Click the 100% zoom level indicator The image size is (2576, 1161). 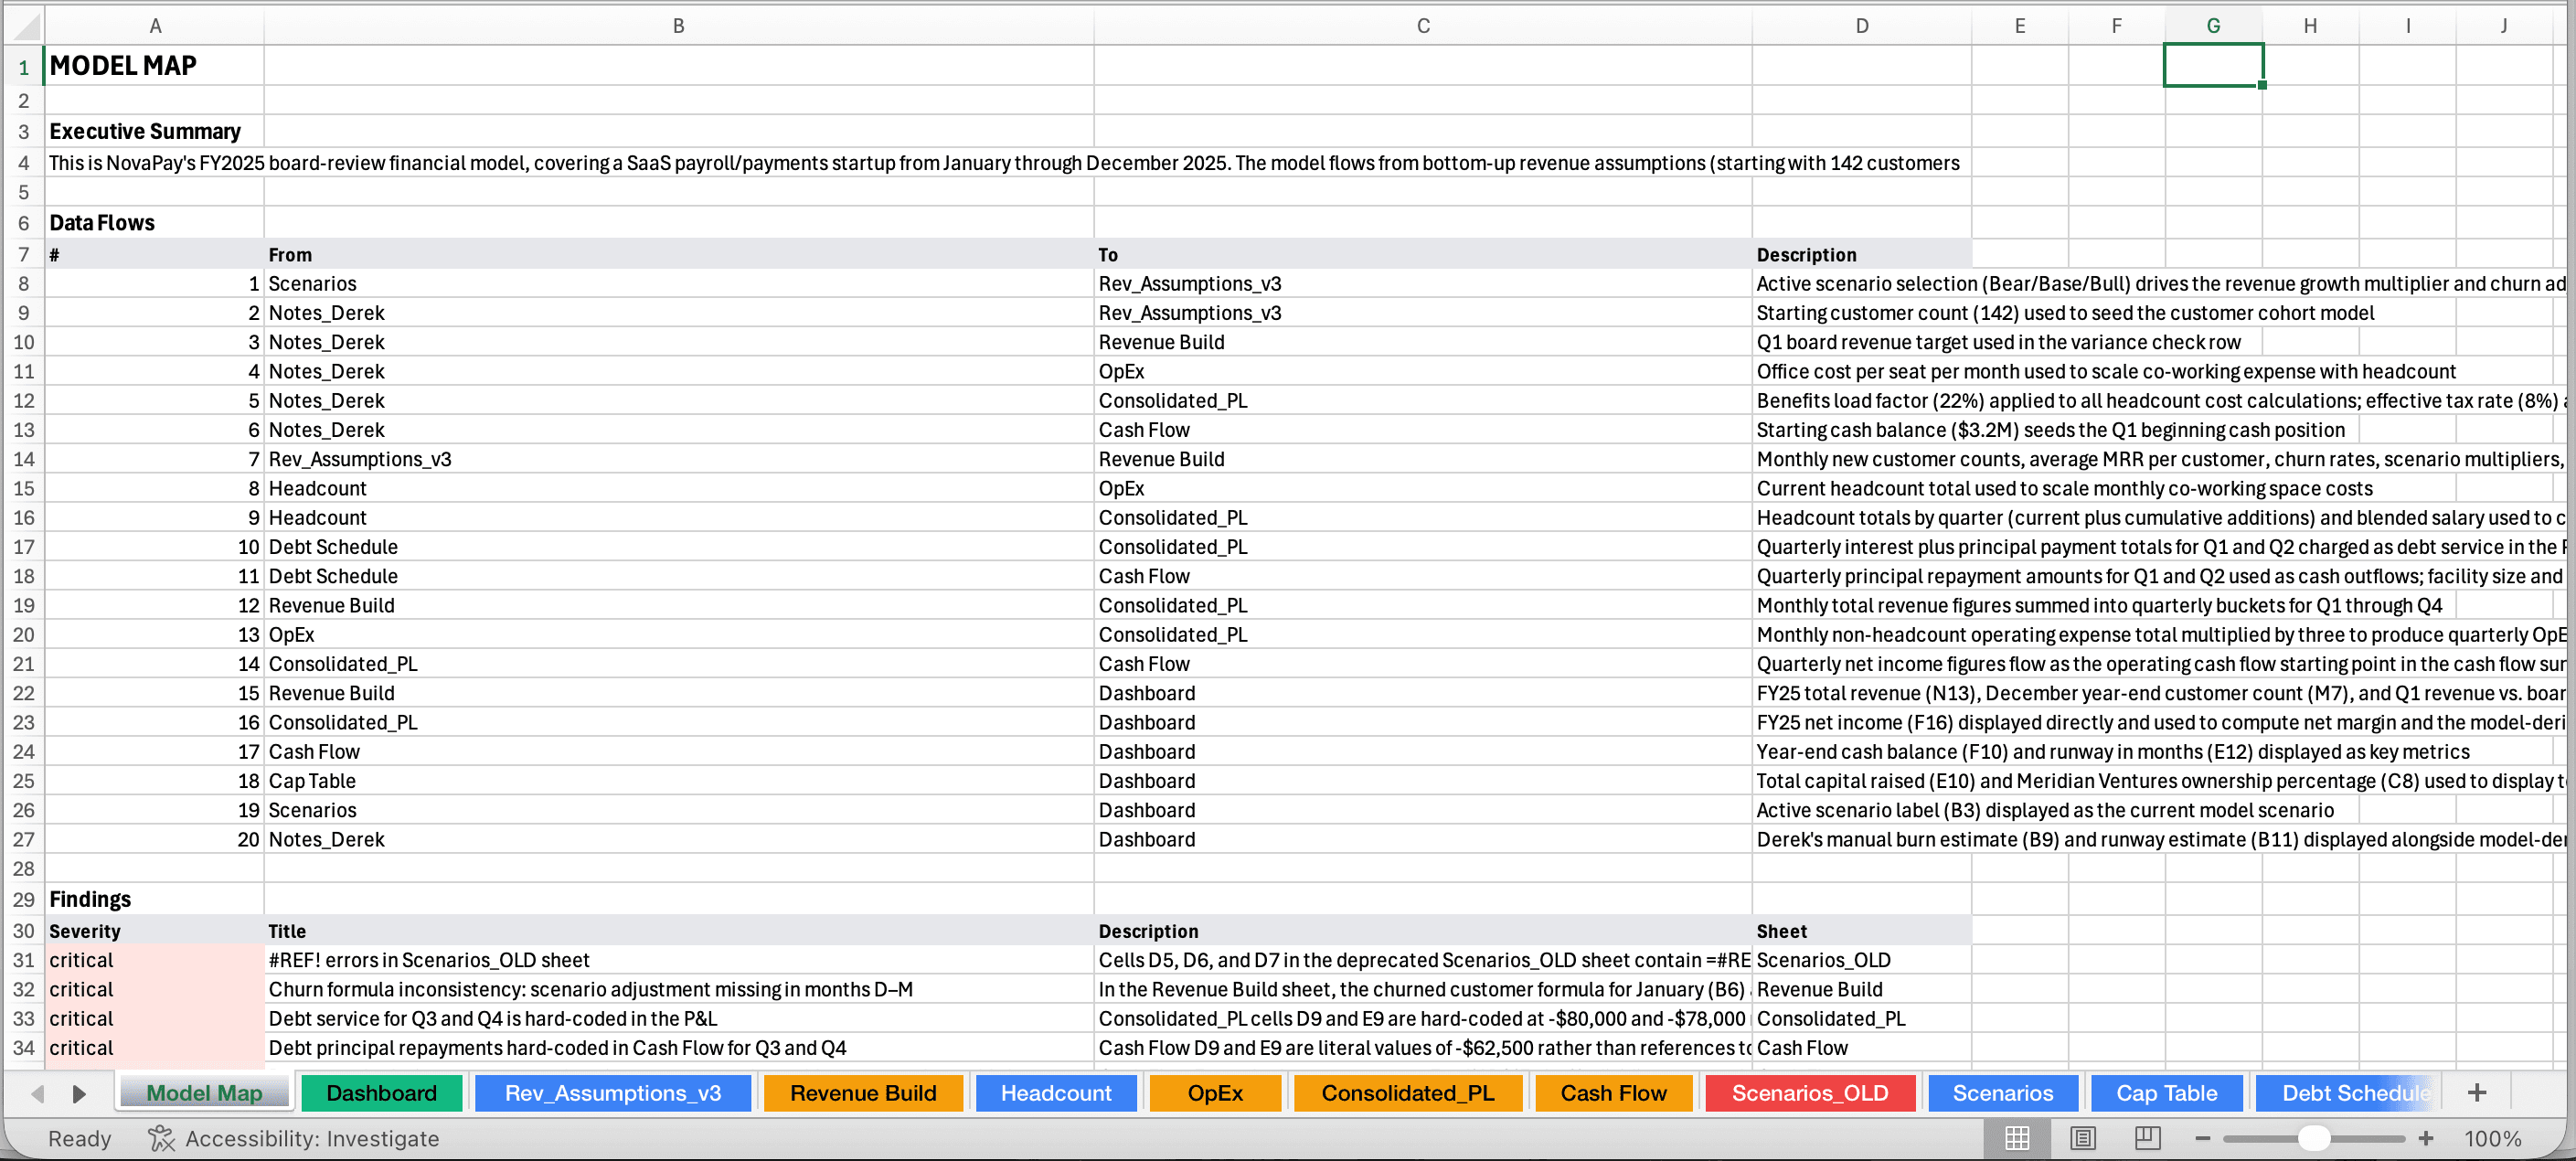point(2492,1138)
